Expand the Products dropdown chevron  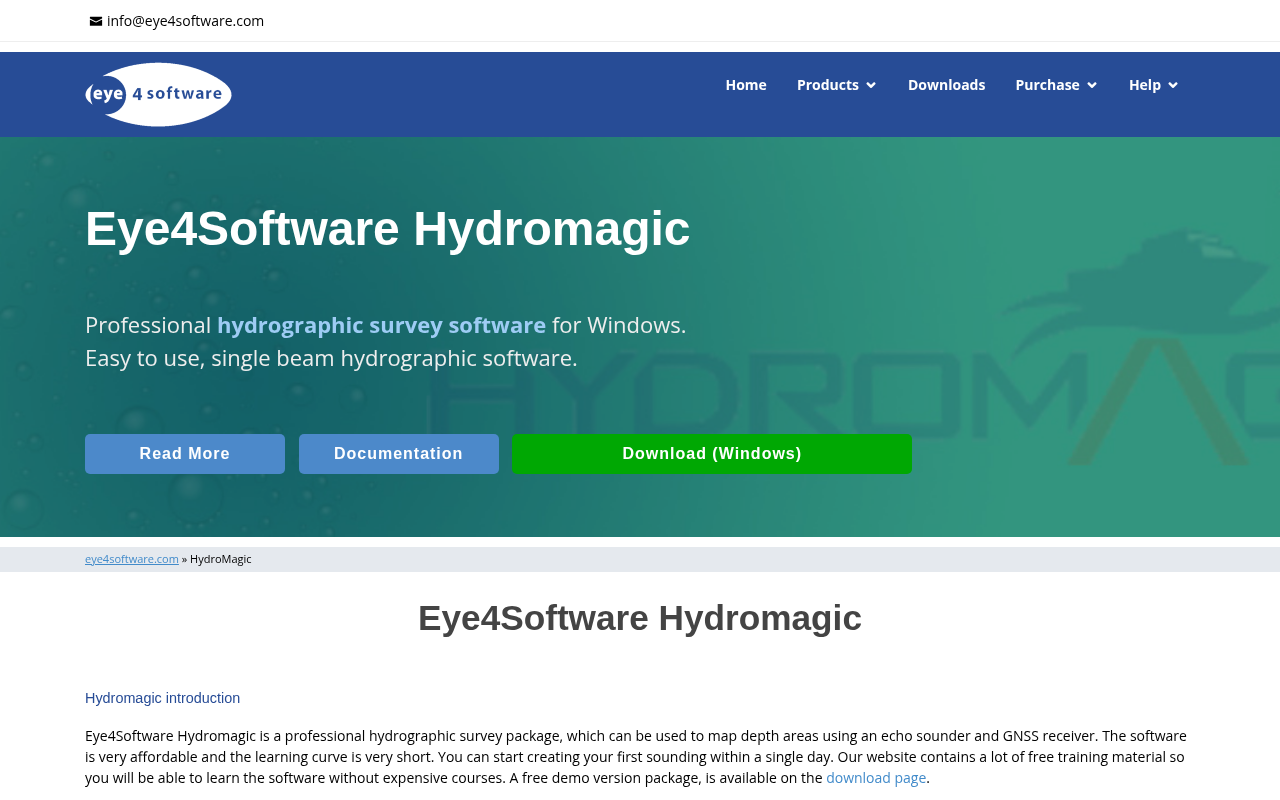(x=871, y=85)
